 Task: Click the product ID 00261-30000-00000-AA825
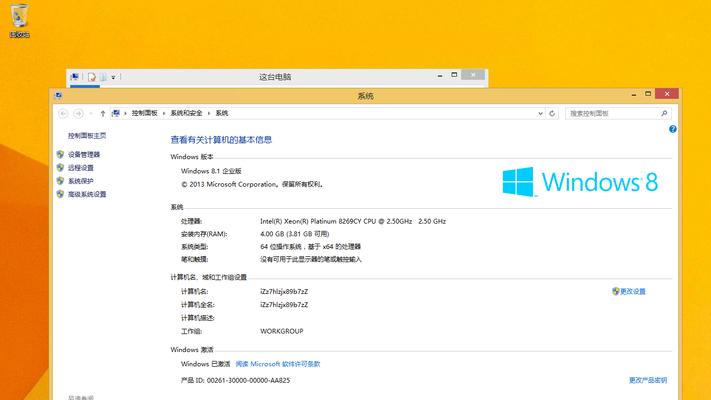click(x=248, y=380)
